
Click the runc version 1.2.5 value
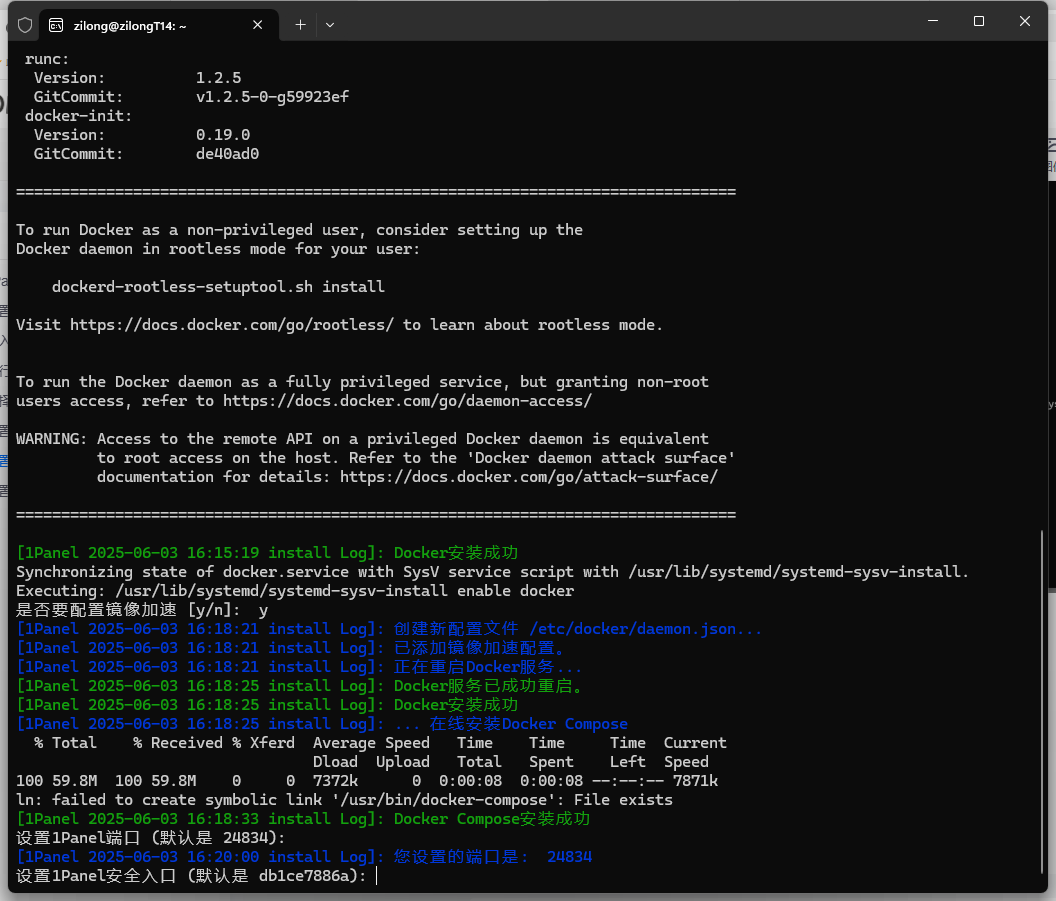pos(218,78)
